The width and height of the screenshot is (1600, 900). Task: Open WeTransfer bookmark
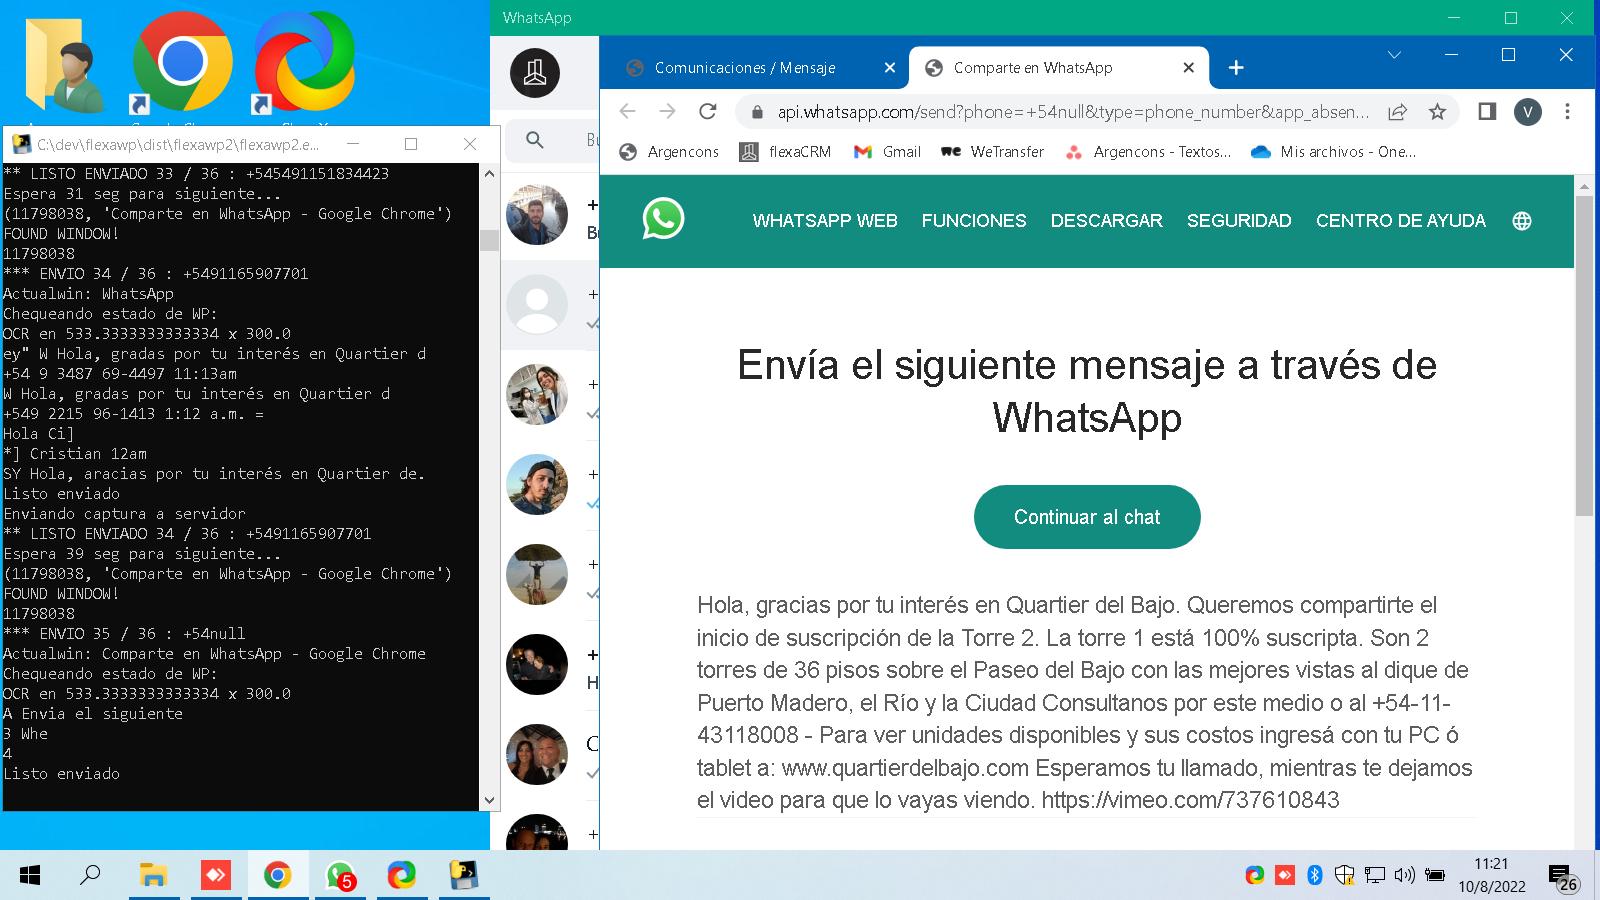point(993,152)
